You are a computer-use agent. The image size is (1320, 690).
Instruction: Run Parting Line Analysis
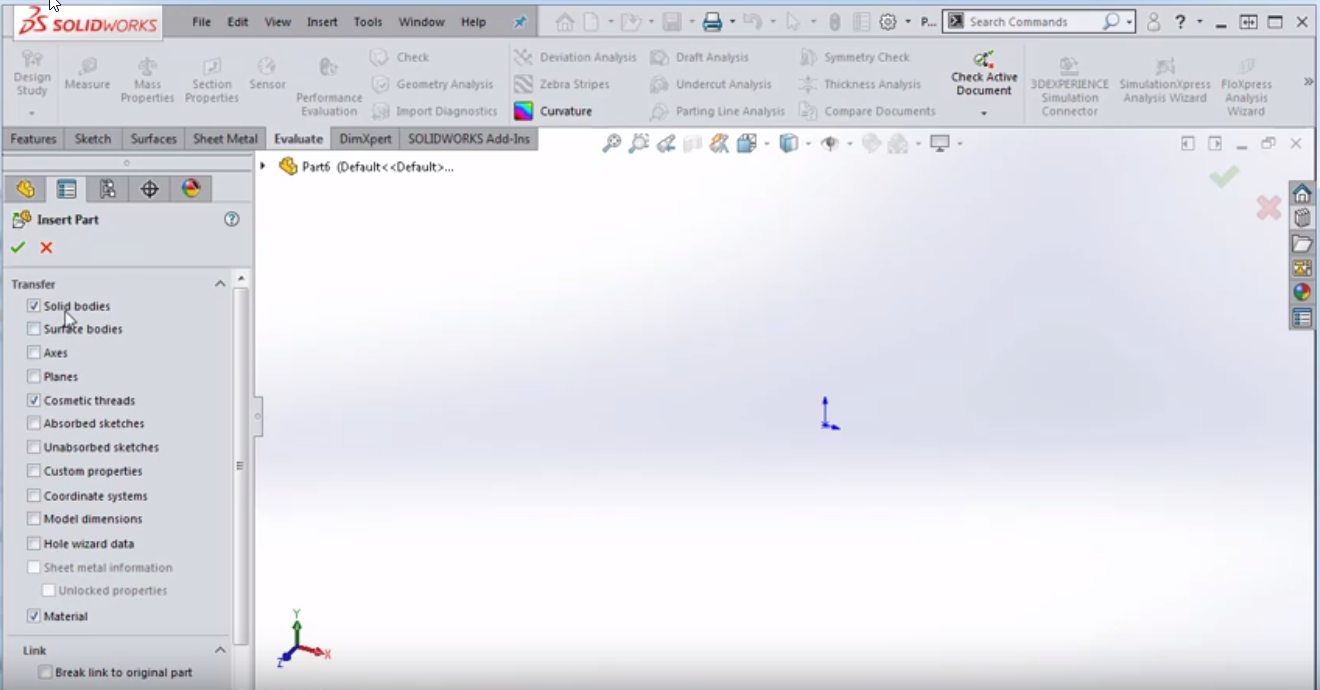(x=717, y=111)
